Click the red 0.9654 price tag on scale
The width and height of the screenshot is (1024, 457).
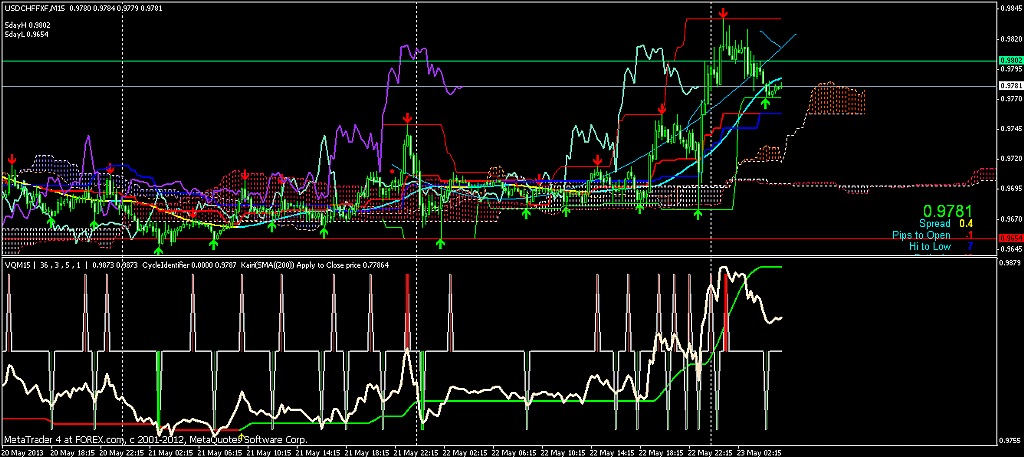coord(1010,239)
